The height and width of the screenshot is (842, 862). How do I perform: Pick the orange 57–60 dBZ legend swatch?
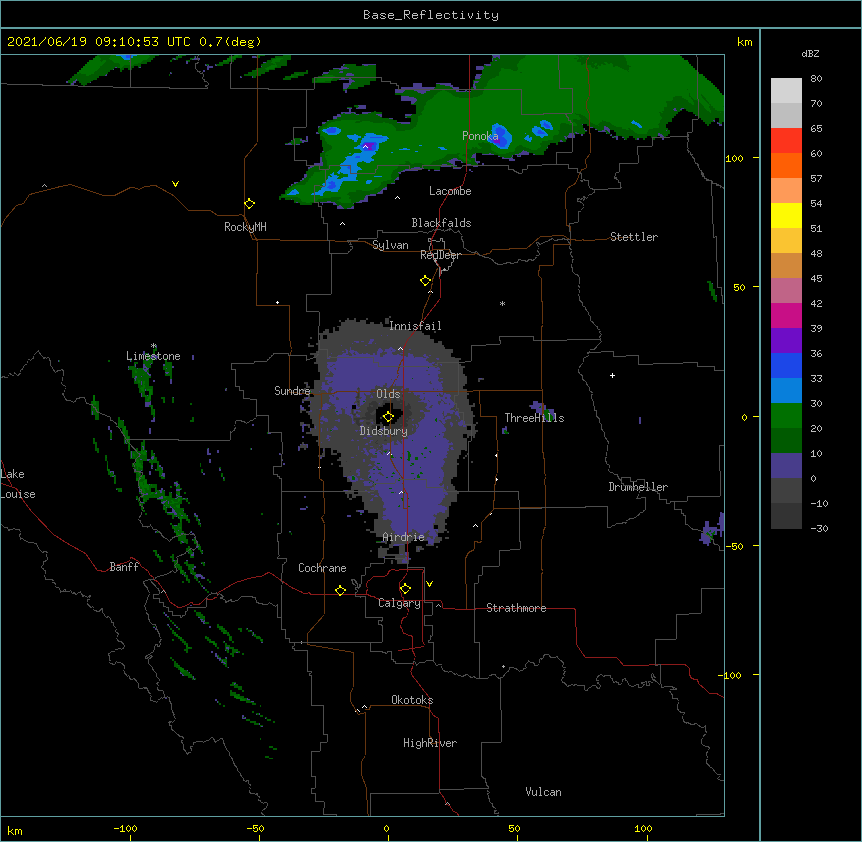[786, 165]
